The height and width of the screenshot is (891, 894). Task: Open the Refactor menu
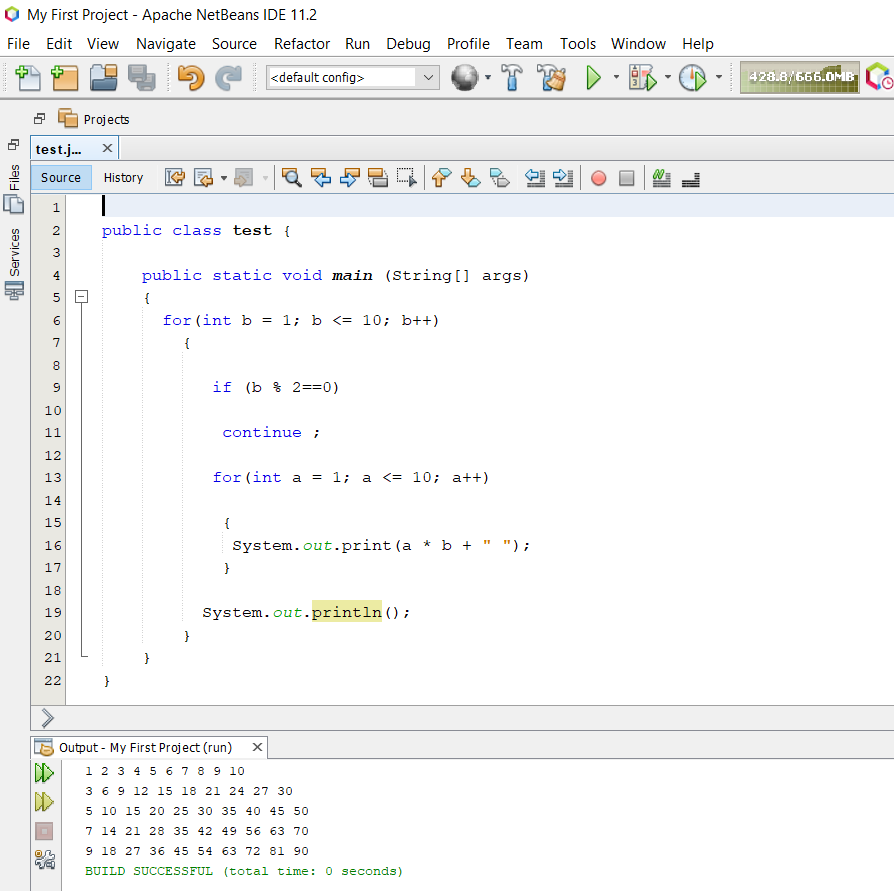coord(302,44)
